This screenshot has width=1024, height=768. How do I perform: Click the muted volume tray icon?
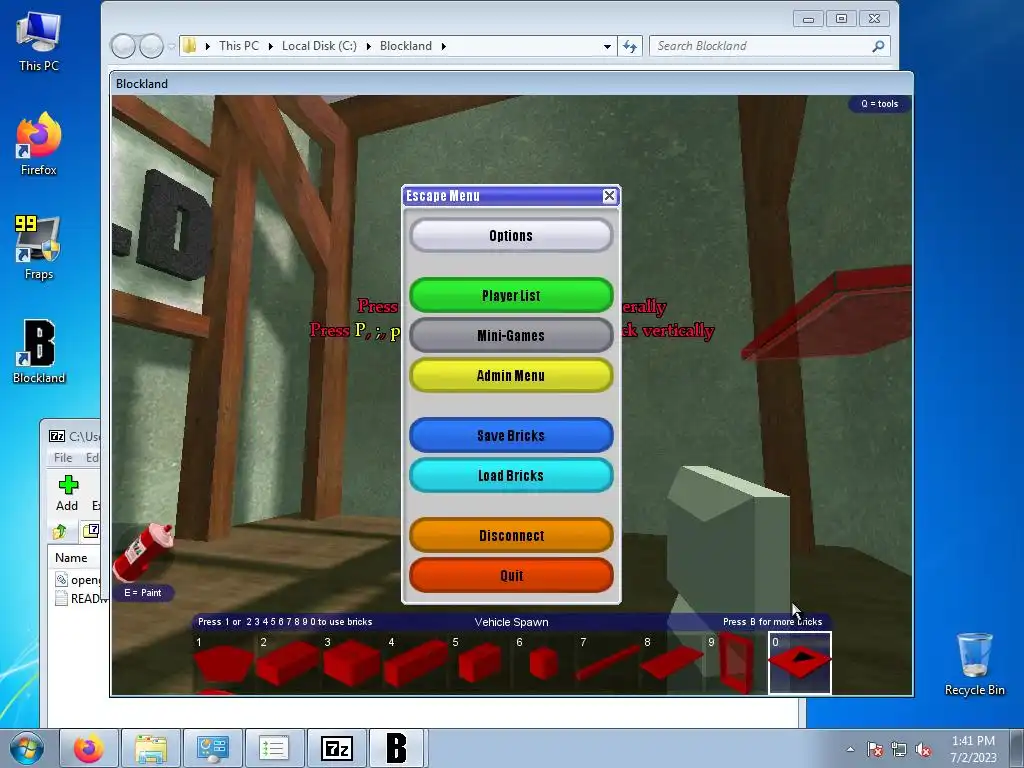pos(923,749)
